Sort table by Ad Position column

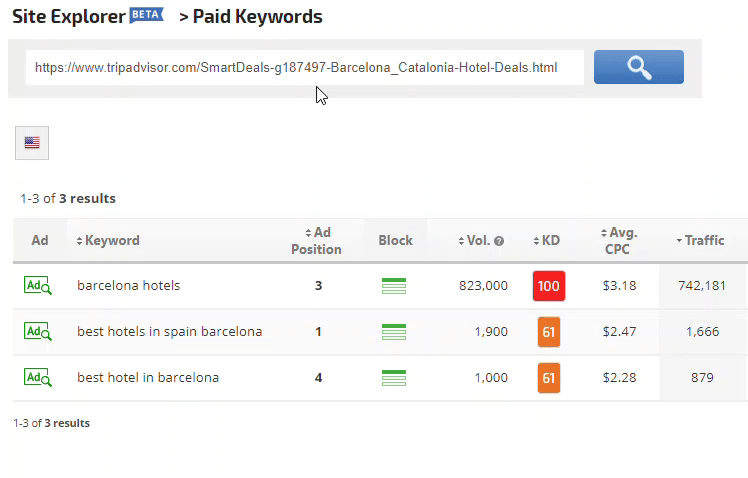click(316, 240)
